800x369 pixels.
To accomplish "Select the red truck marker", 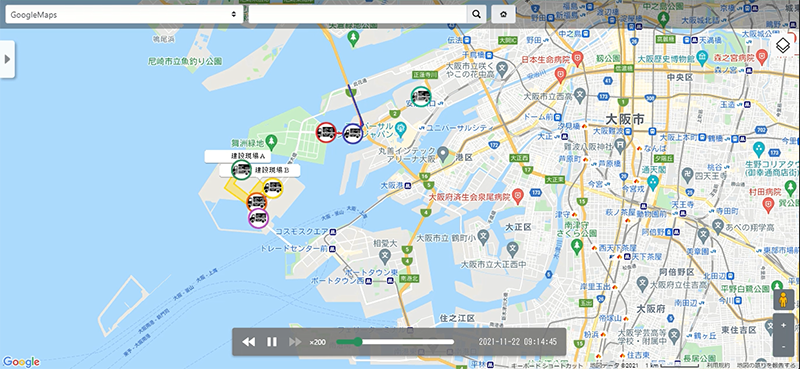I will (326, 133).
